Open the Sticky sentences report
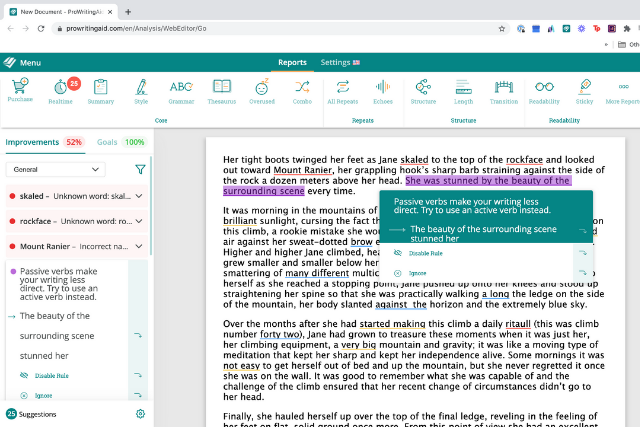 pyautogui.click(x=585, y=91)
